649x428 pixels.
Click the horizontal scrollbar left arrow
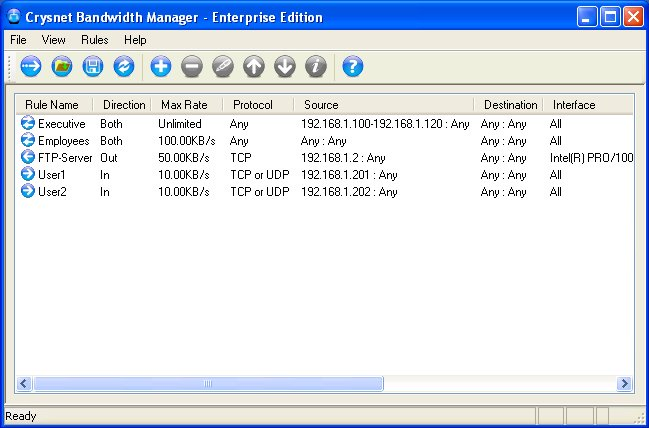pyautogui.click(x=24, y=384)
